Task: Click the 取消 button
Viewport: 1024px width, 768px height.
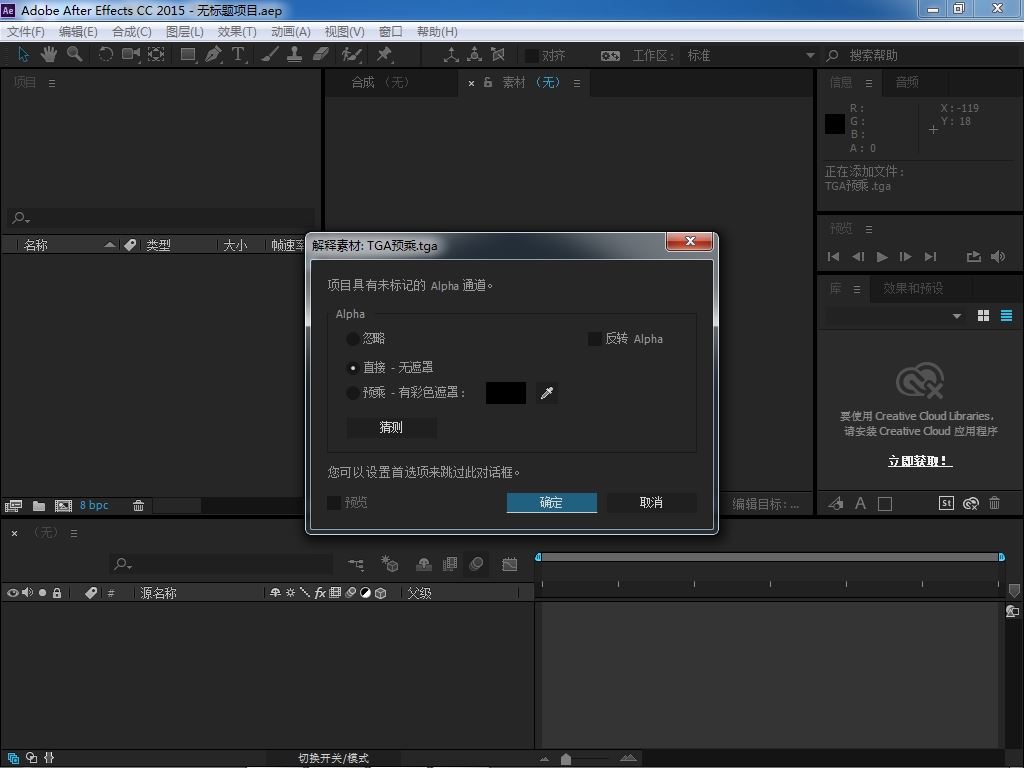Action: tap(651, 502)
